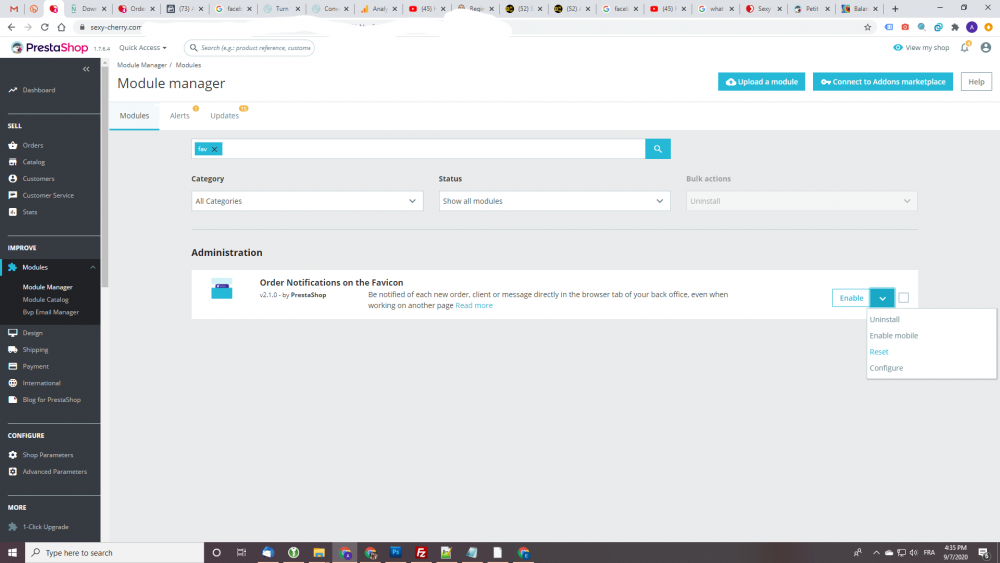The image size is (1000, 563).
Task: Choose Uninstall from the module menu
Action: [x=885, y=319]
